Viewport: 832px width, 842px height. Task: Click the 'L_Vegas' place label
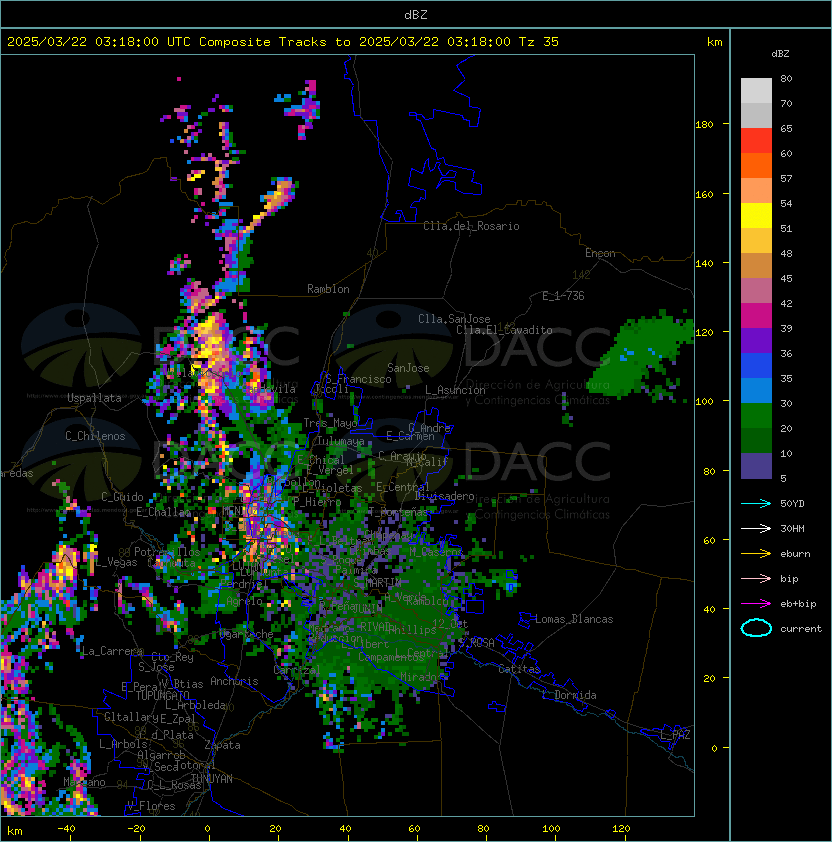point(116,562)
